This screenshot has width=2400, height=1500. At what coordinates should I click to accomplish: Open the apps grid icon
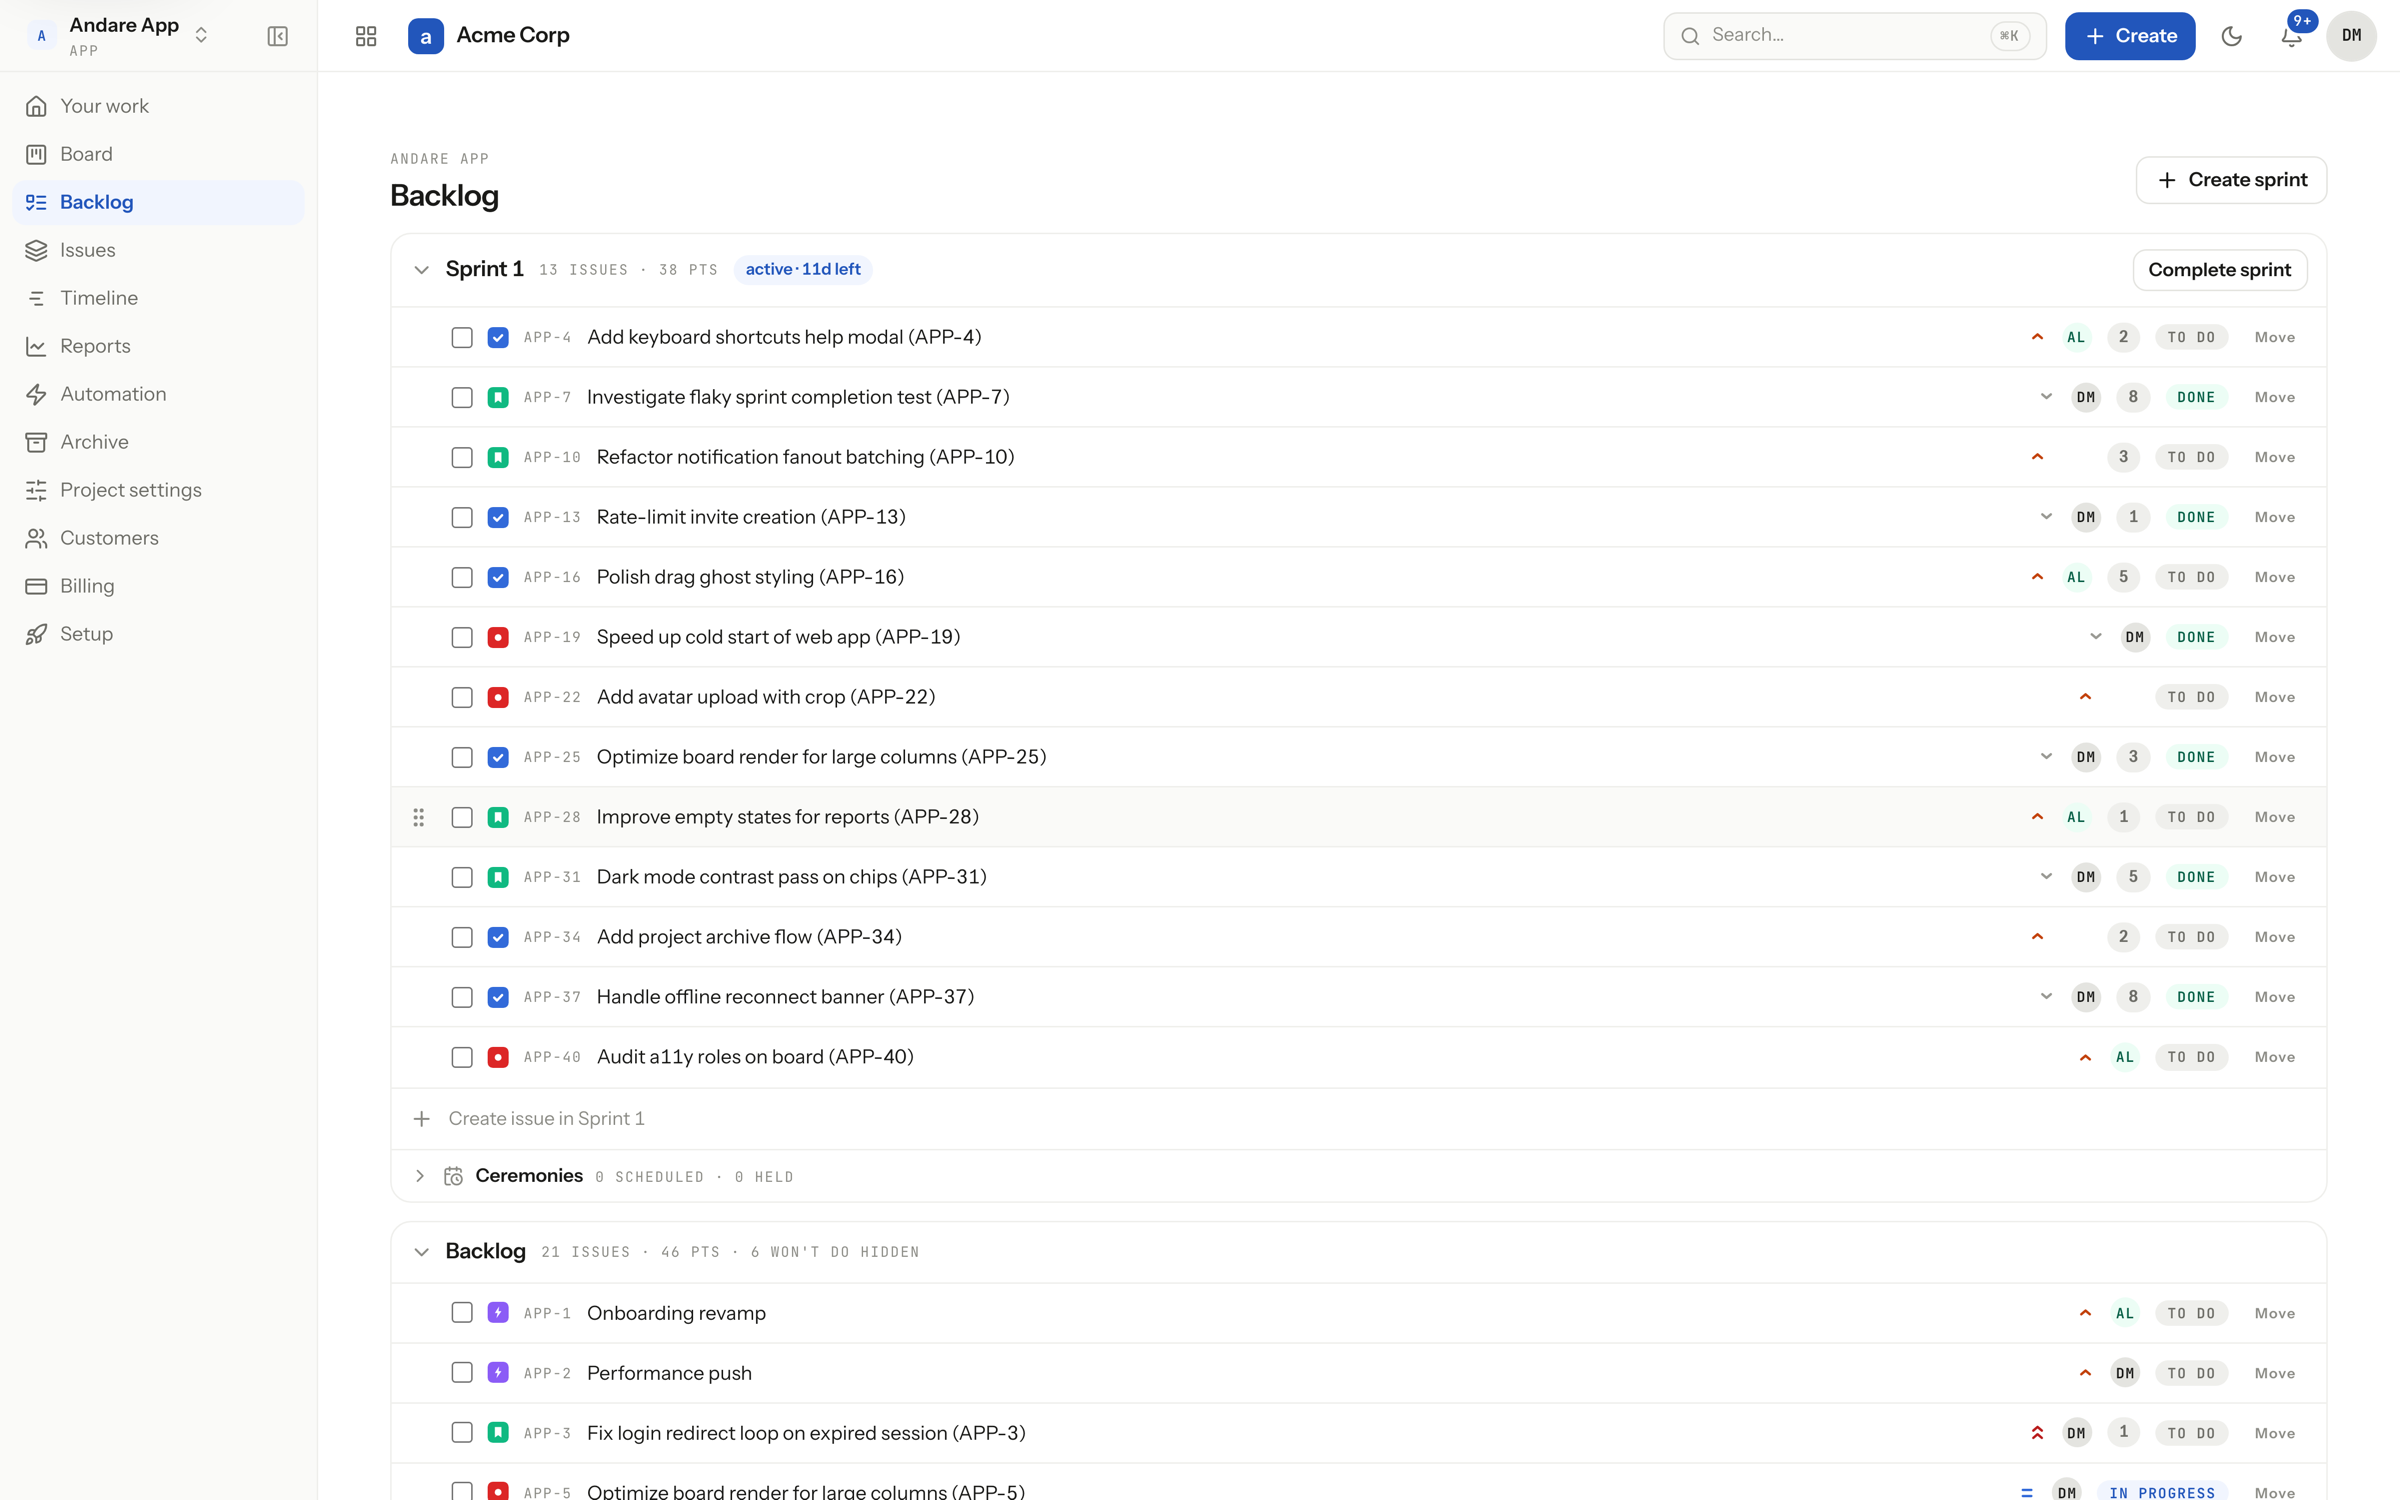(x=366, y=36)
